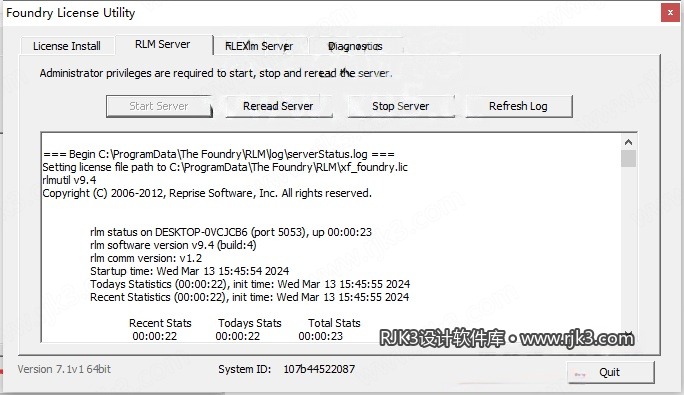The image size is (684, 395).
Task: Click the 'Begin C:\ProgramData' log header line
Action: tap(219, 154)
